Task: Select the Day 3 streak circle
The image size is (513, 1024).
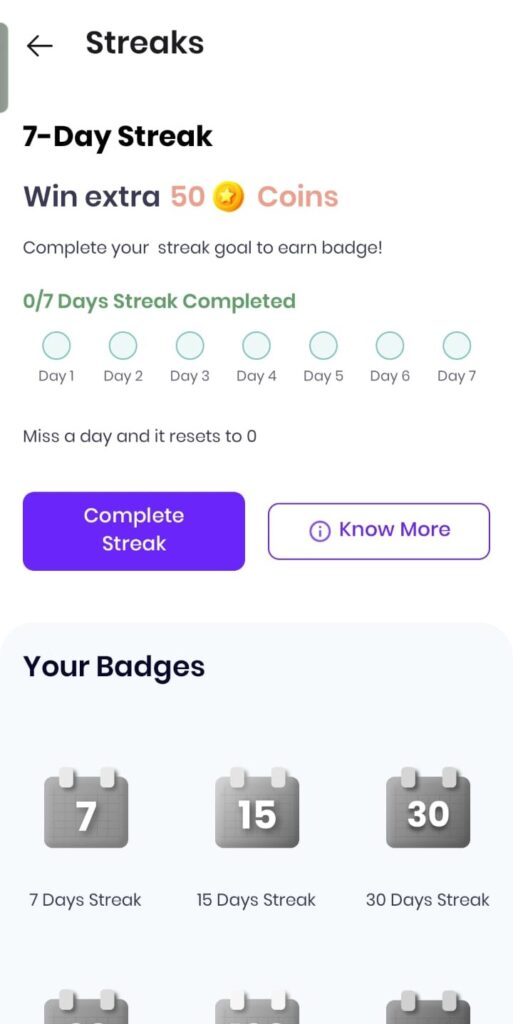Action: 190,345
